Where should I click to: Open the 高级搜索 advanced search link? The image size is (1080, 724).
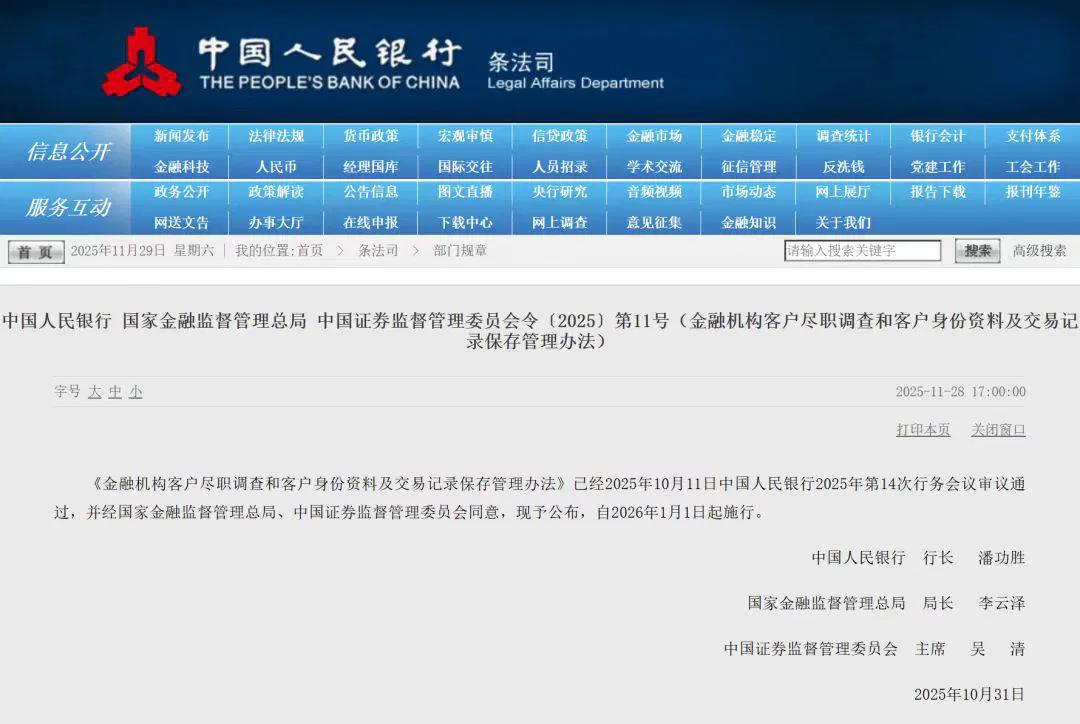pos(1039,251)
